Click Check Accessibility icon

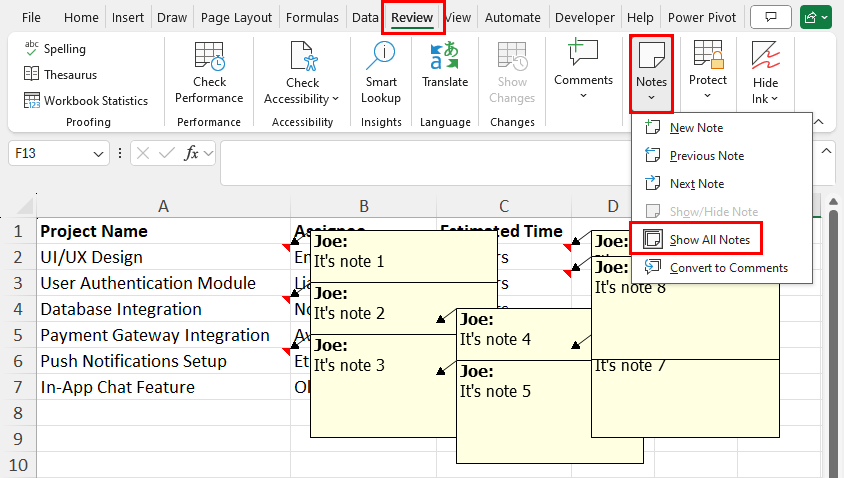pos(303,57)
